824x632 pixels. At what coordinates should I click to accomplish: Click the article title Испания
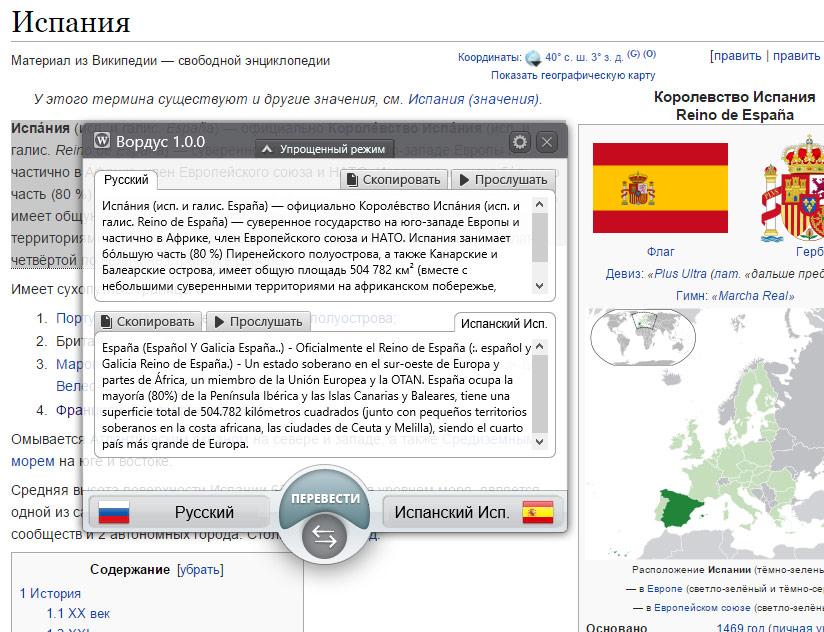[70, 22]
